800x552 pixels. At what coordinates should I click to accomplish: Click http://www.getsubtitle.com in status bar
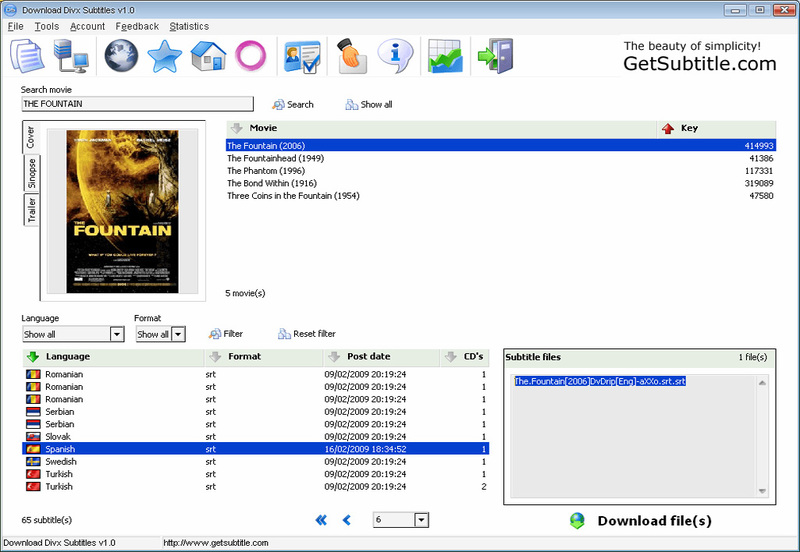216,543
